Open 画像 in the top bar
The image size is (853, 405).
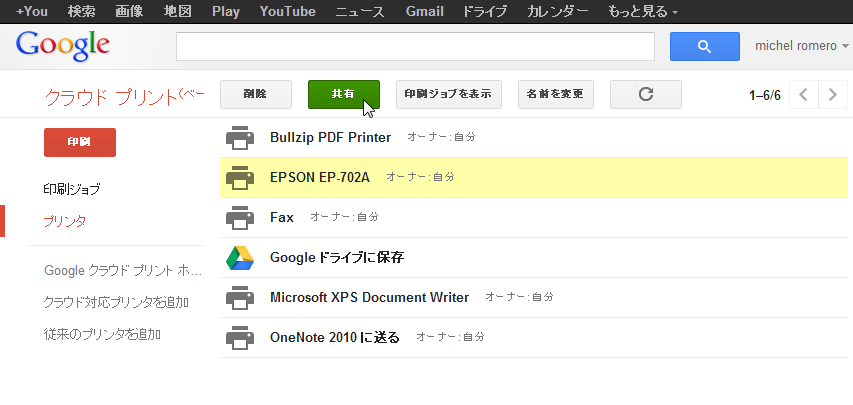pos(129,11)
